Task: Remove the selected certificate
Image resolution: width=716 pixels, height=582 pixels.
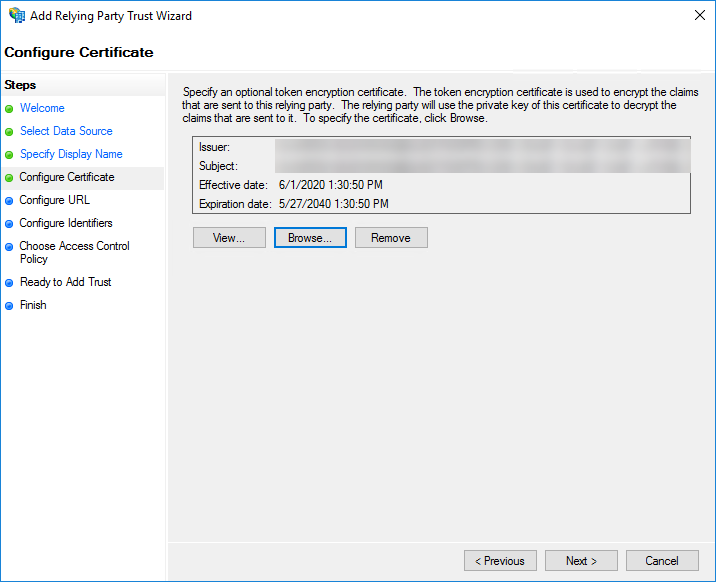Action: pyautogui.click(x=391, y=238)
